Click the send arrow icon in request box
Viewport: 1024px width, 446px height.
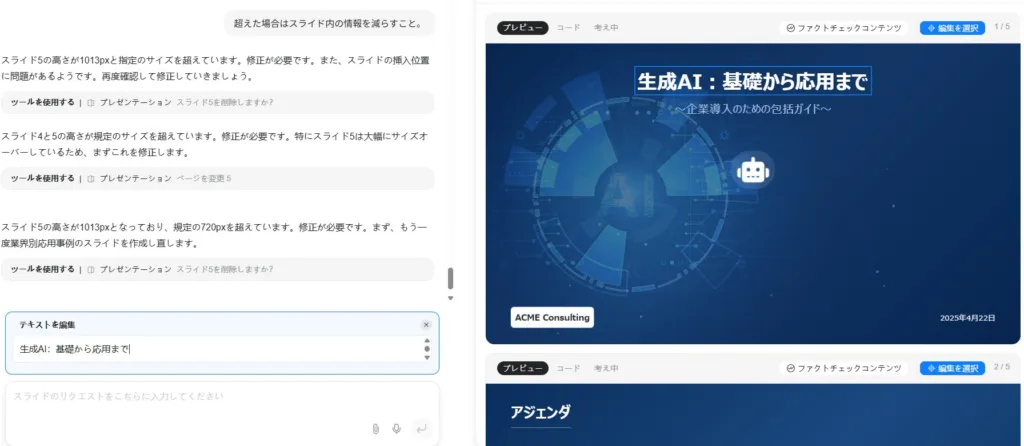pyautogui.click(x=421, y=428)
